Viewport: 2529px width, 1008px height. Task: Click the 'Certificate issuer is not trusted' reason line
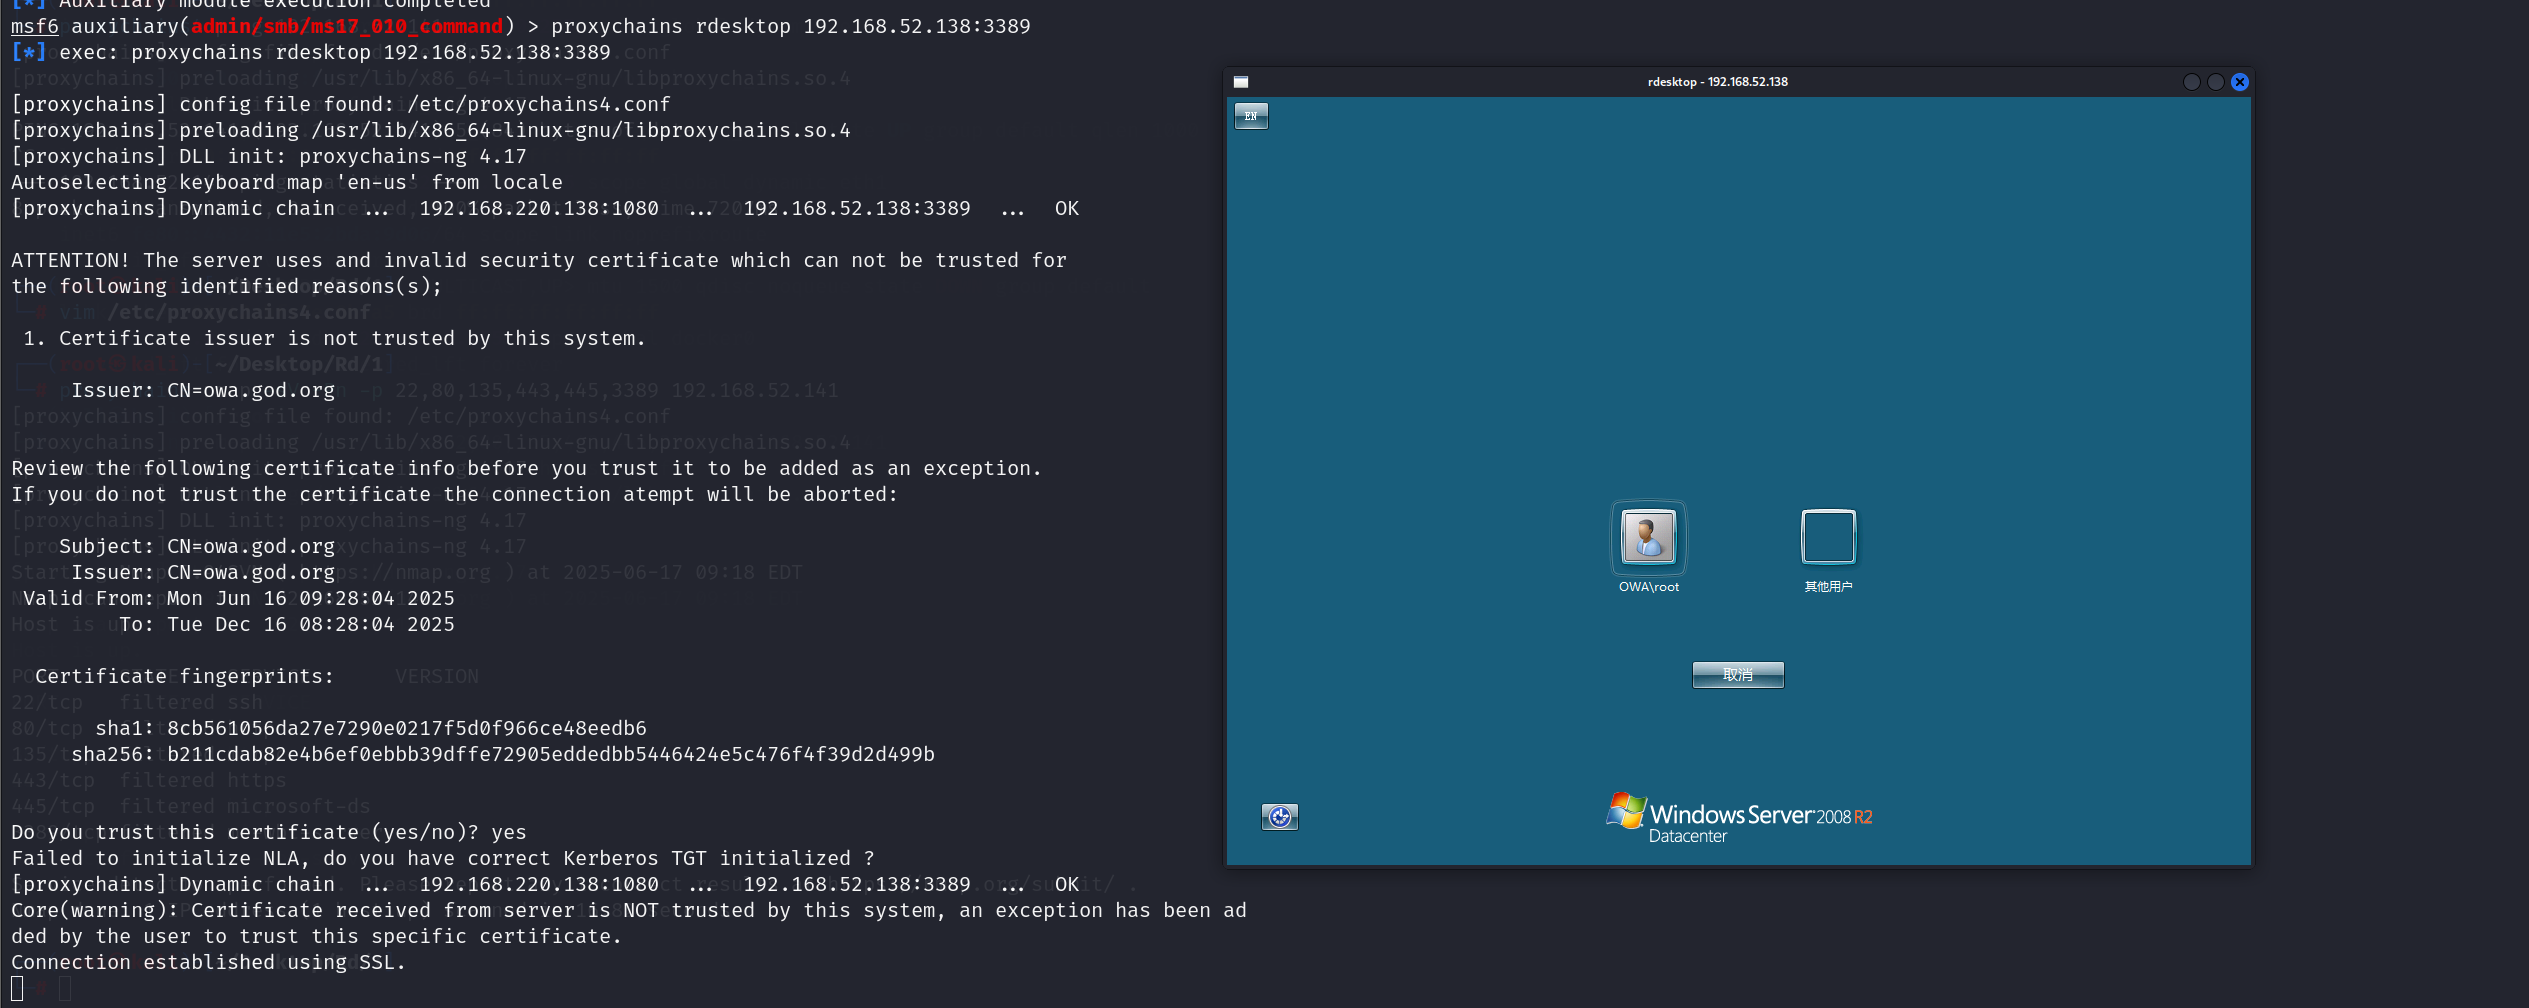click(335, 338)
